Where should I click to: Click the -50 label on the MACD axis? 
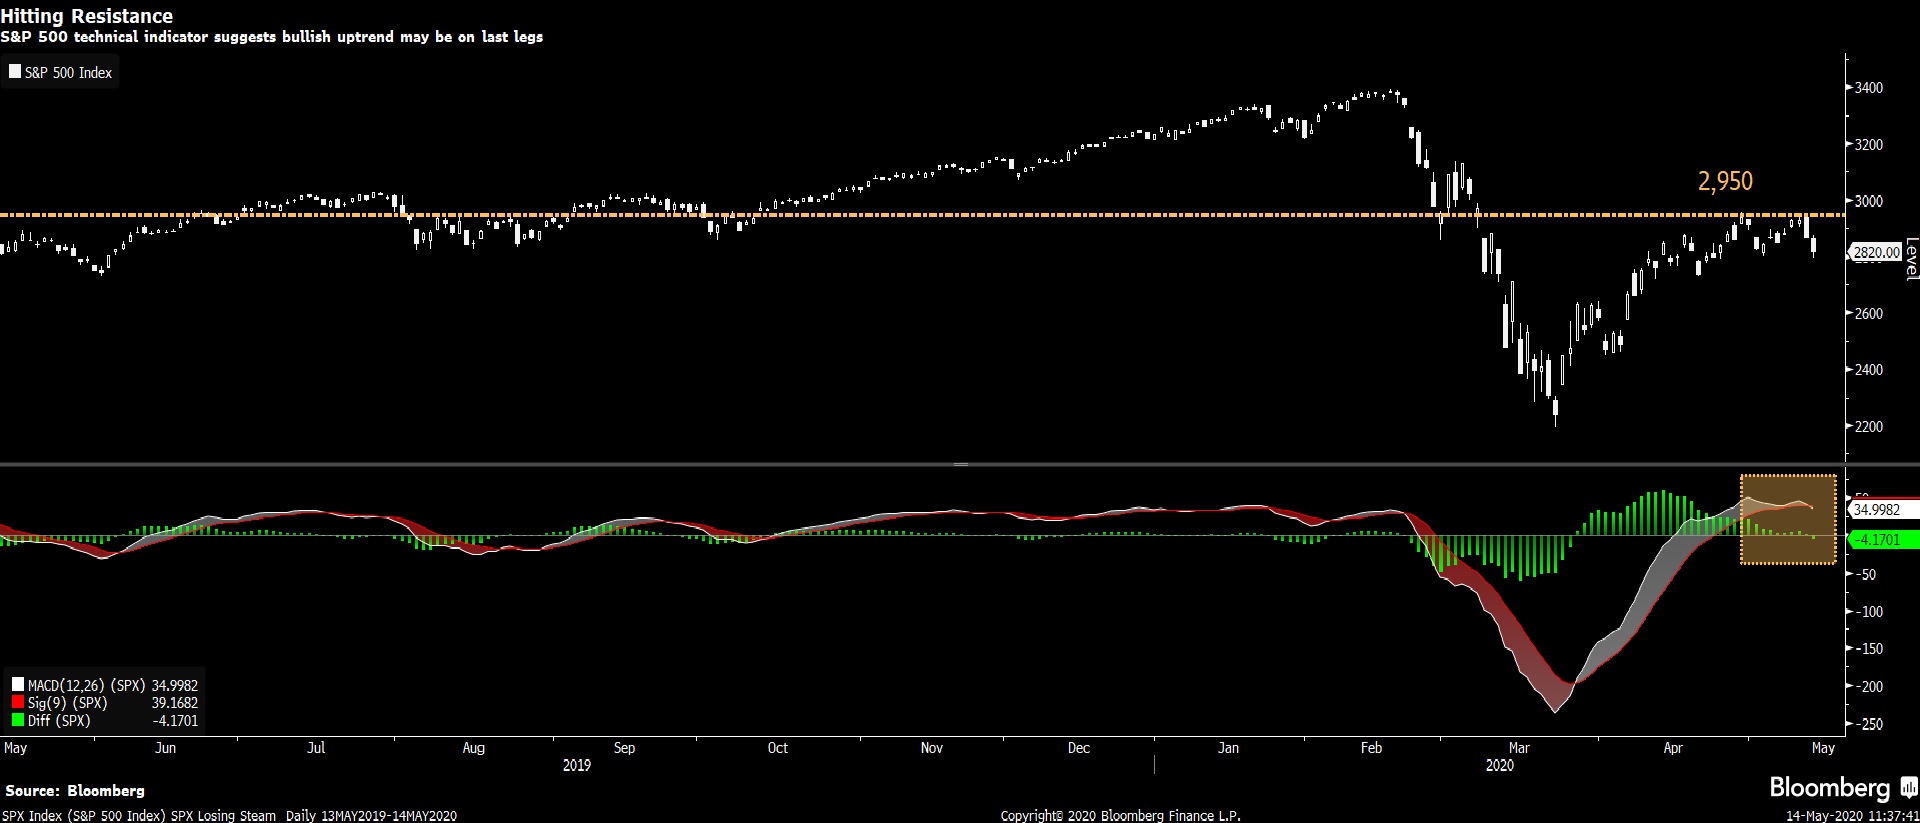tap(1865, 574)
